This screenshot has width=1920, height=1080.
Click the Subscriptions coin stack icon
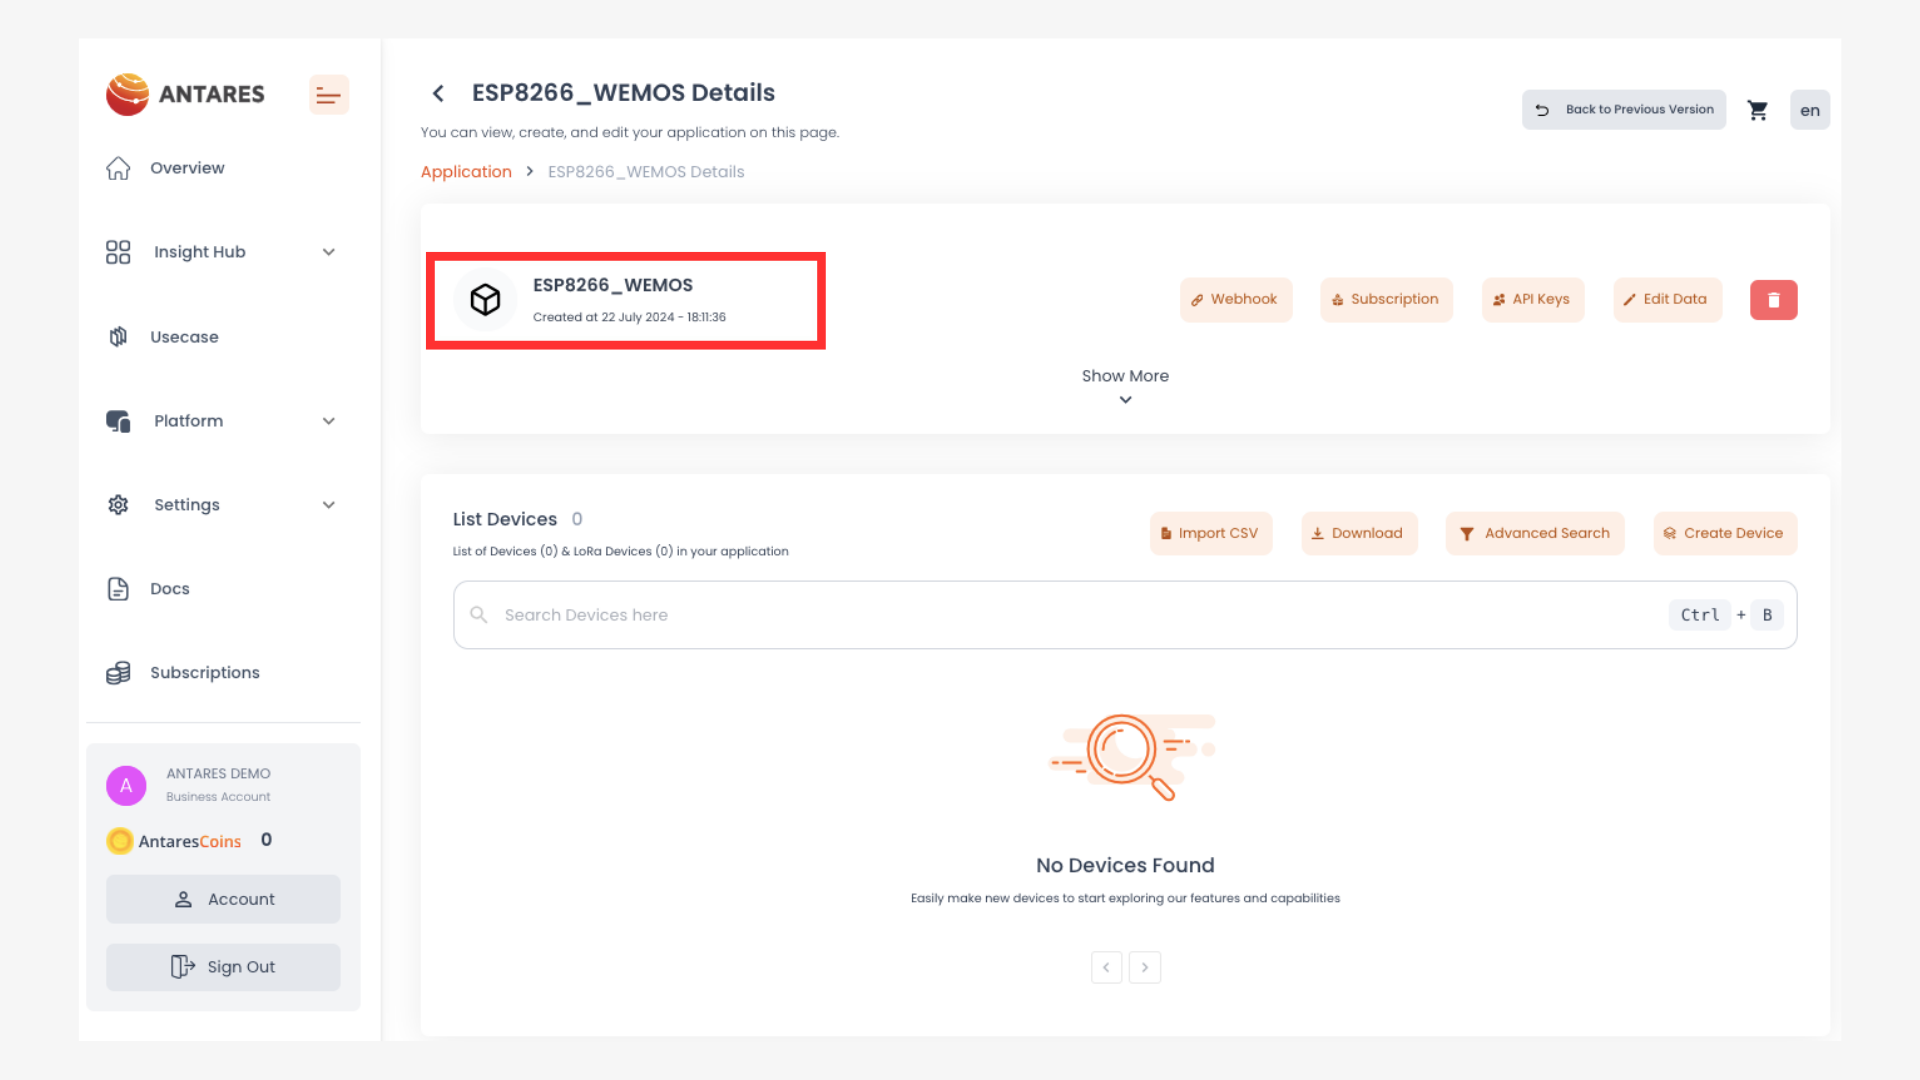118,673
